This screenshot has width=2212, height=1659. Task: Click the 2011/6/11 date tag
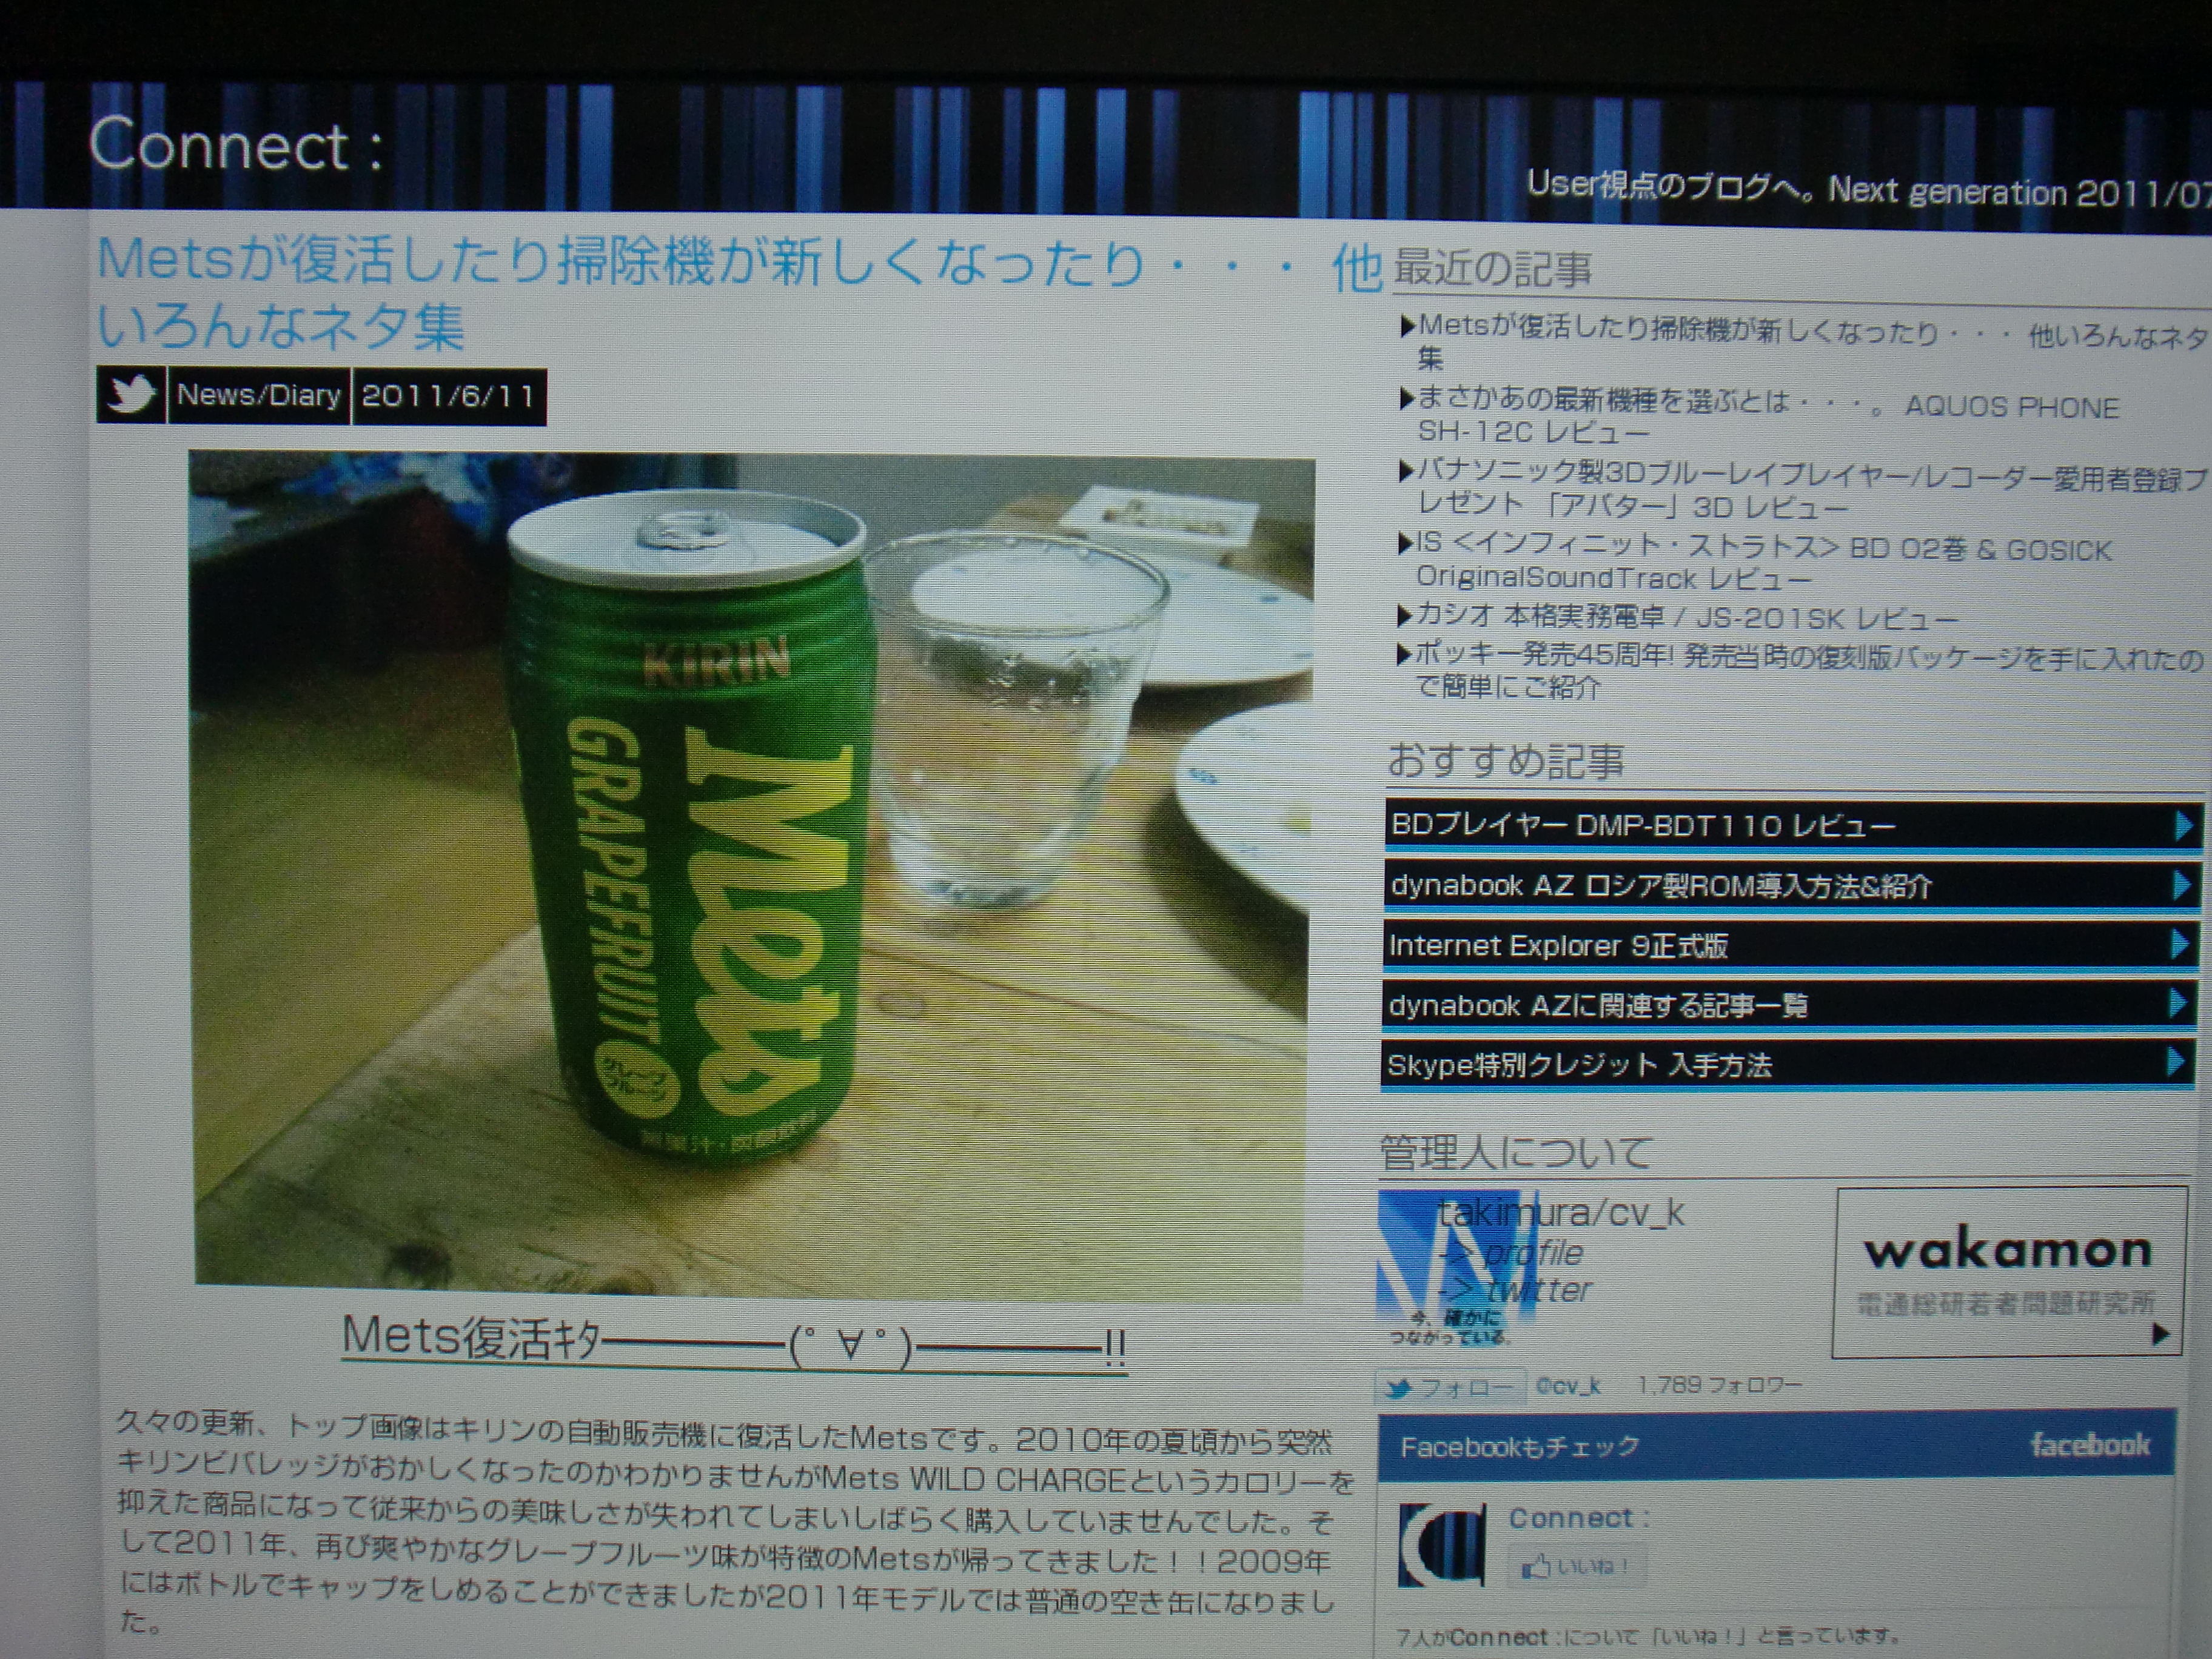(x=449, y=396)
